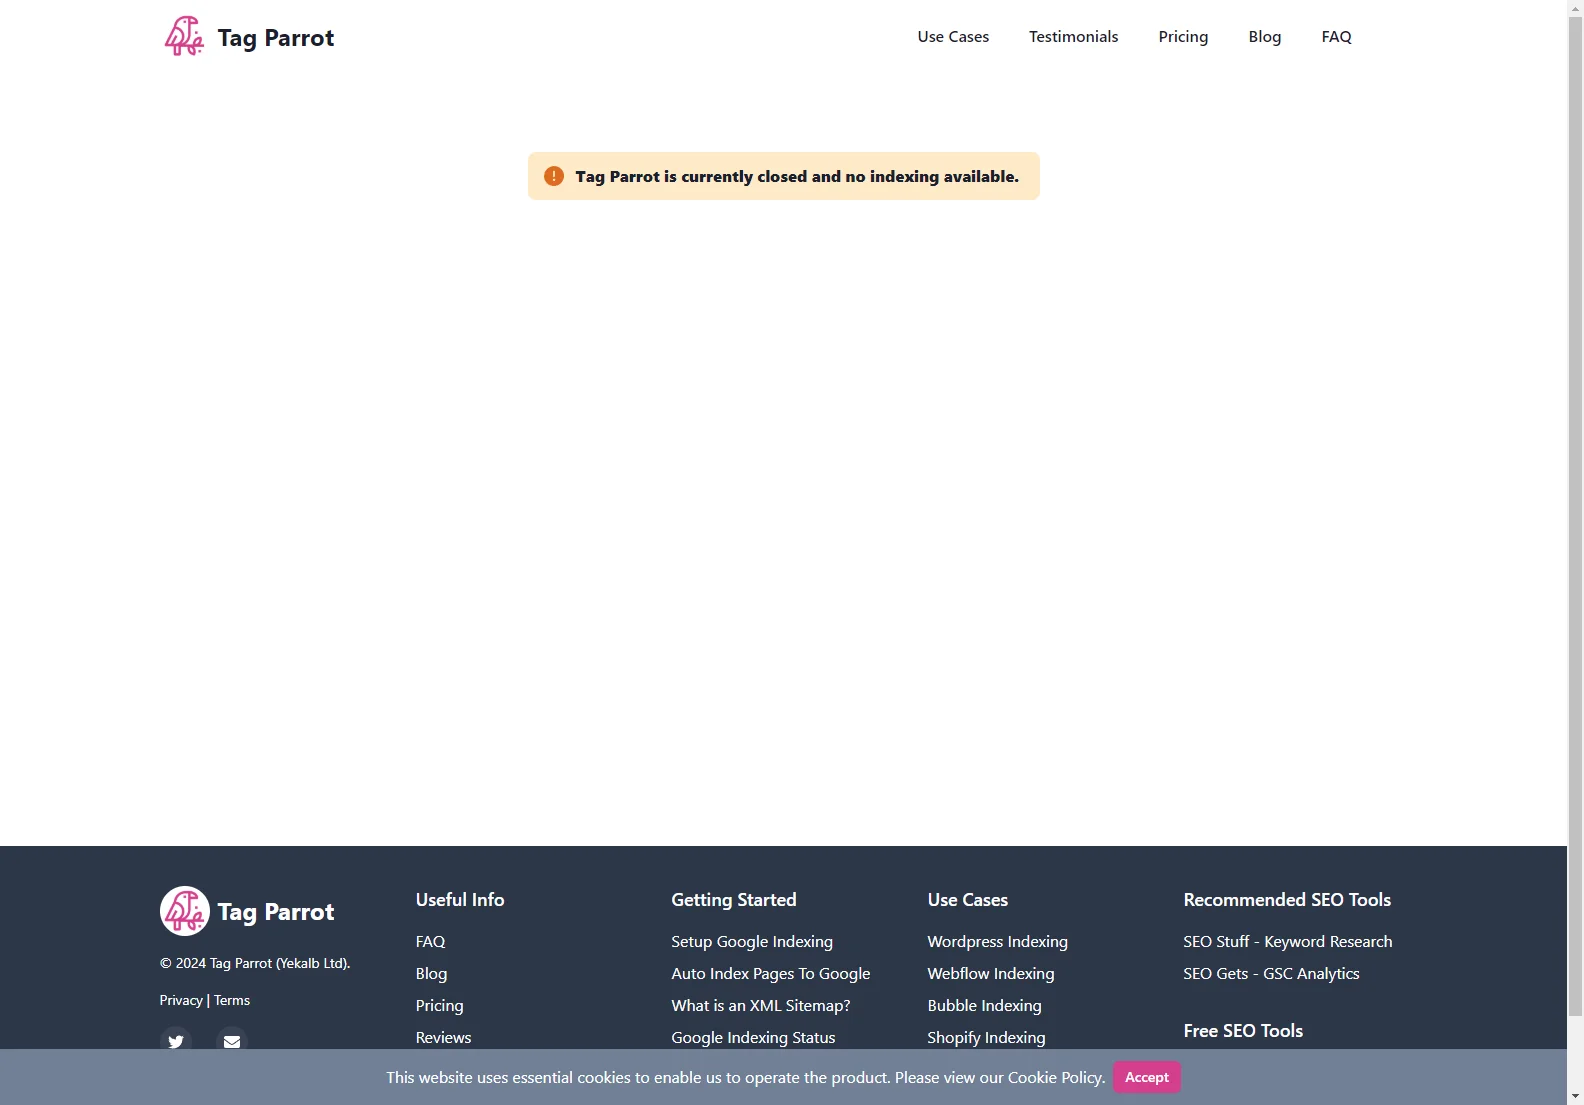Viewport: 1584px width, 1105px height.
Task: Open What is an XML Sitemap link
Action: 761,1005
